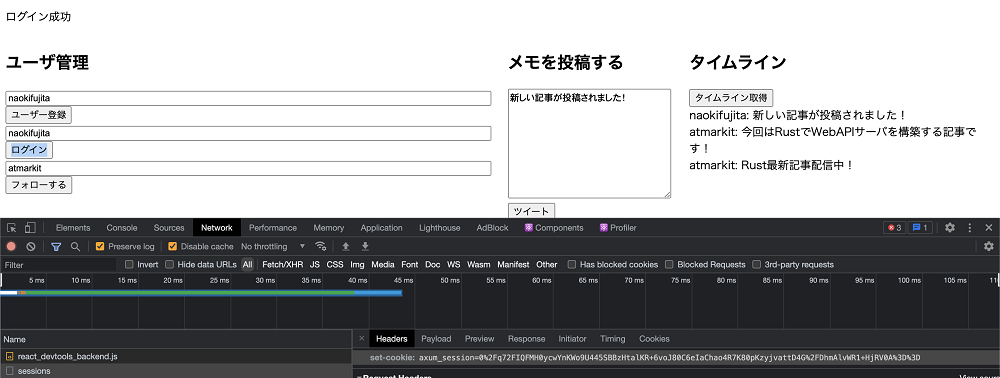The image size is (1000, 378).
Task: Show the Initiator tab of the request
Action: 572,338
